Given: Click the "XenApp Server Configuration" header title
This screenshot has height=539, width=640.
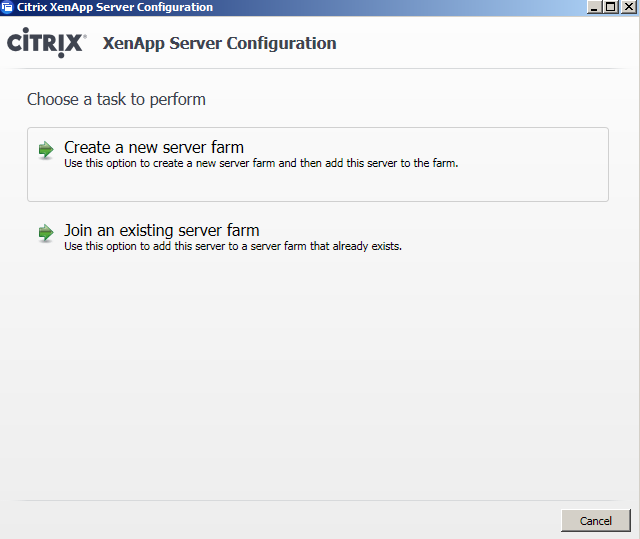Looking at the screenshot, I should click(x=219, y=43).
